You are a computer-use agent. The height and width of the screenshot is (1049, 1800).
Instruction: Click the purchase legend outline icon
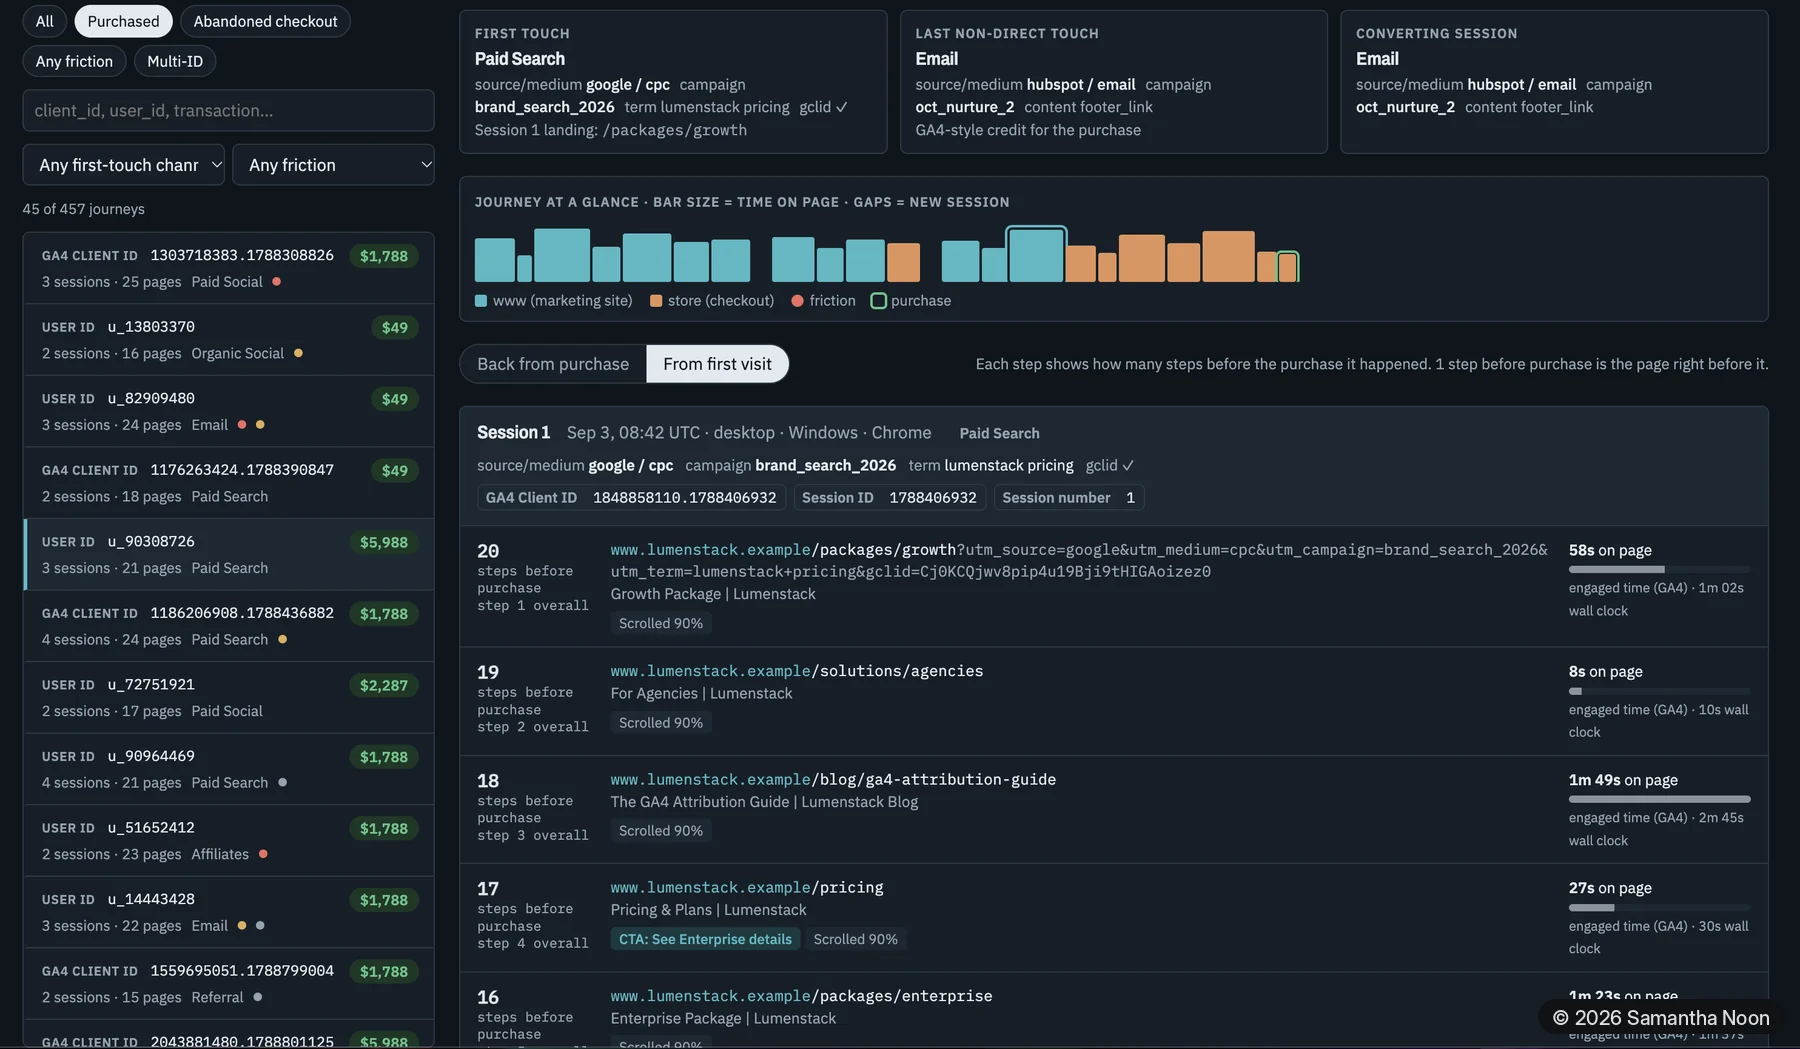[878, 301]
